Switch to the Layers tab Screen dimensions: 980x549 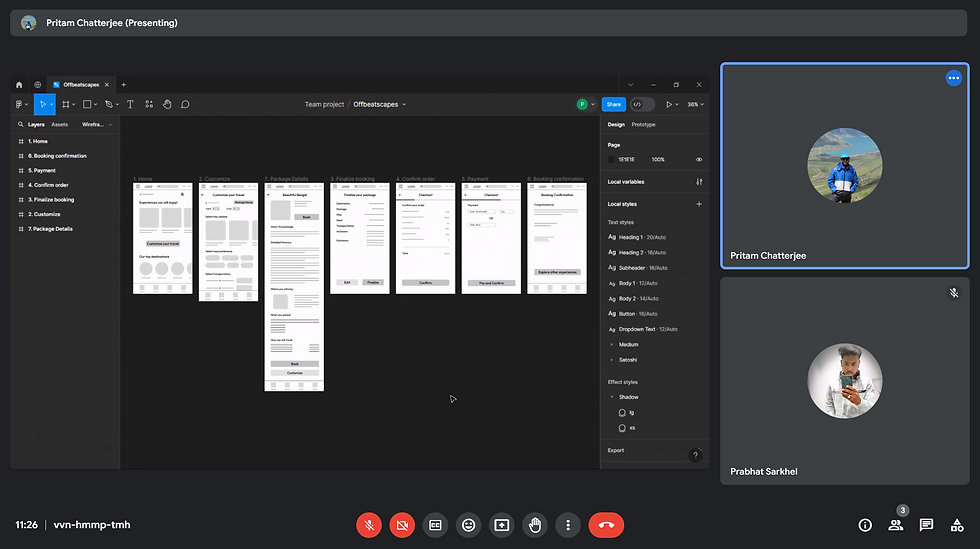36,124
